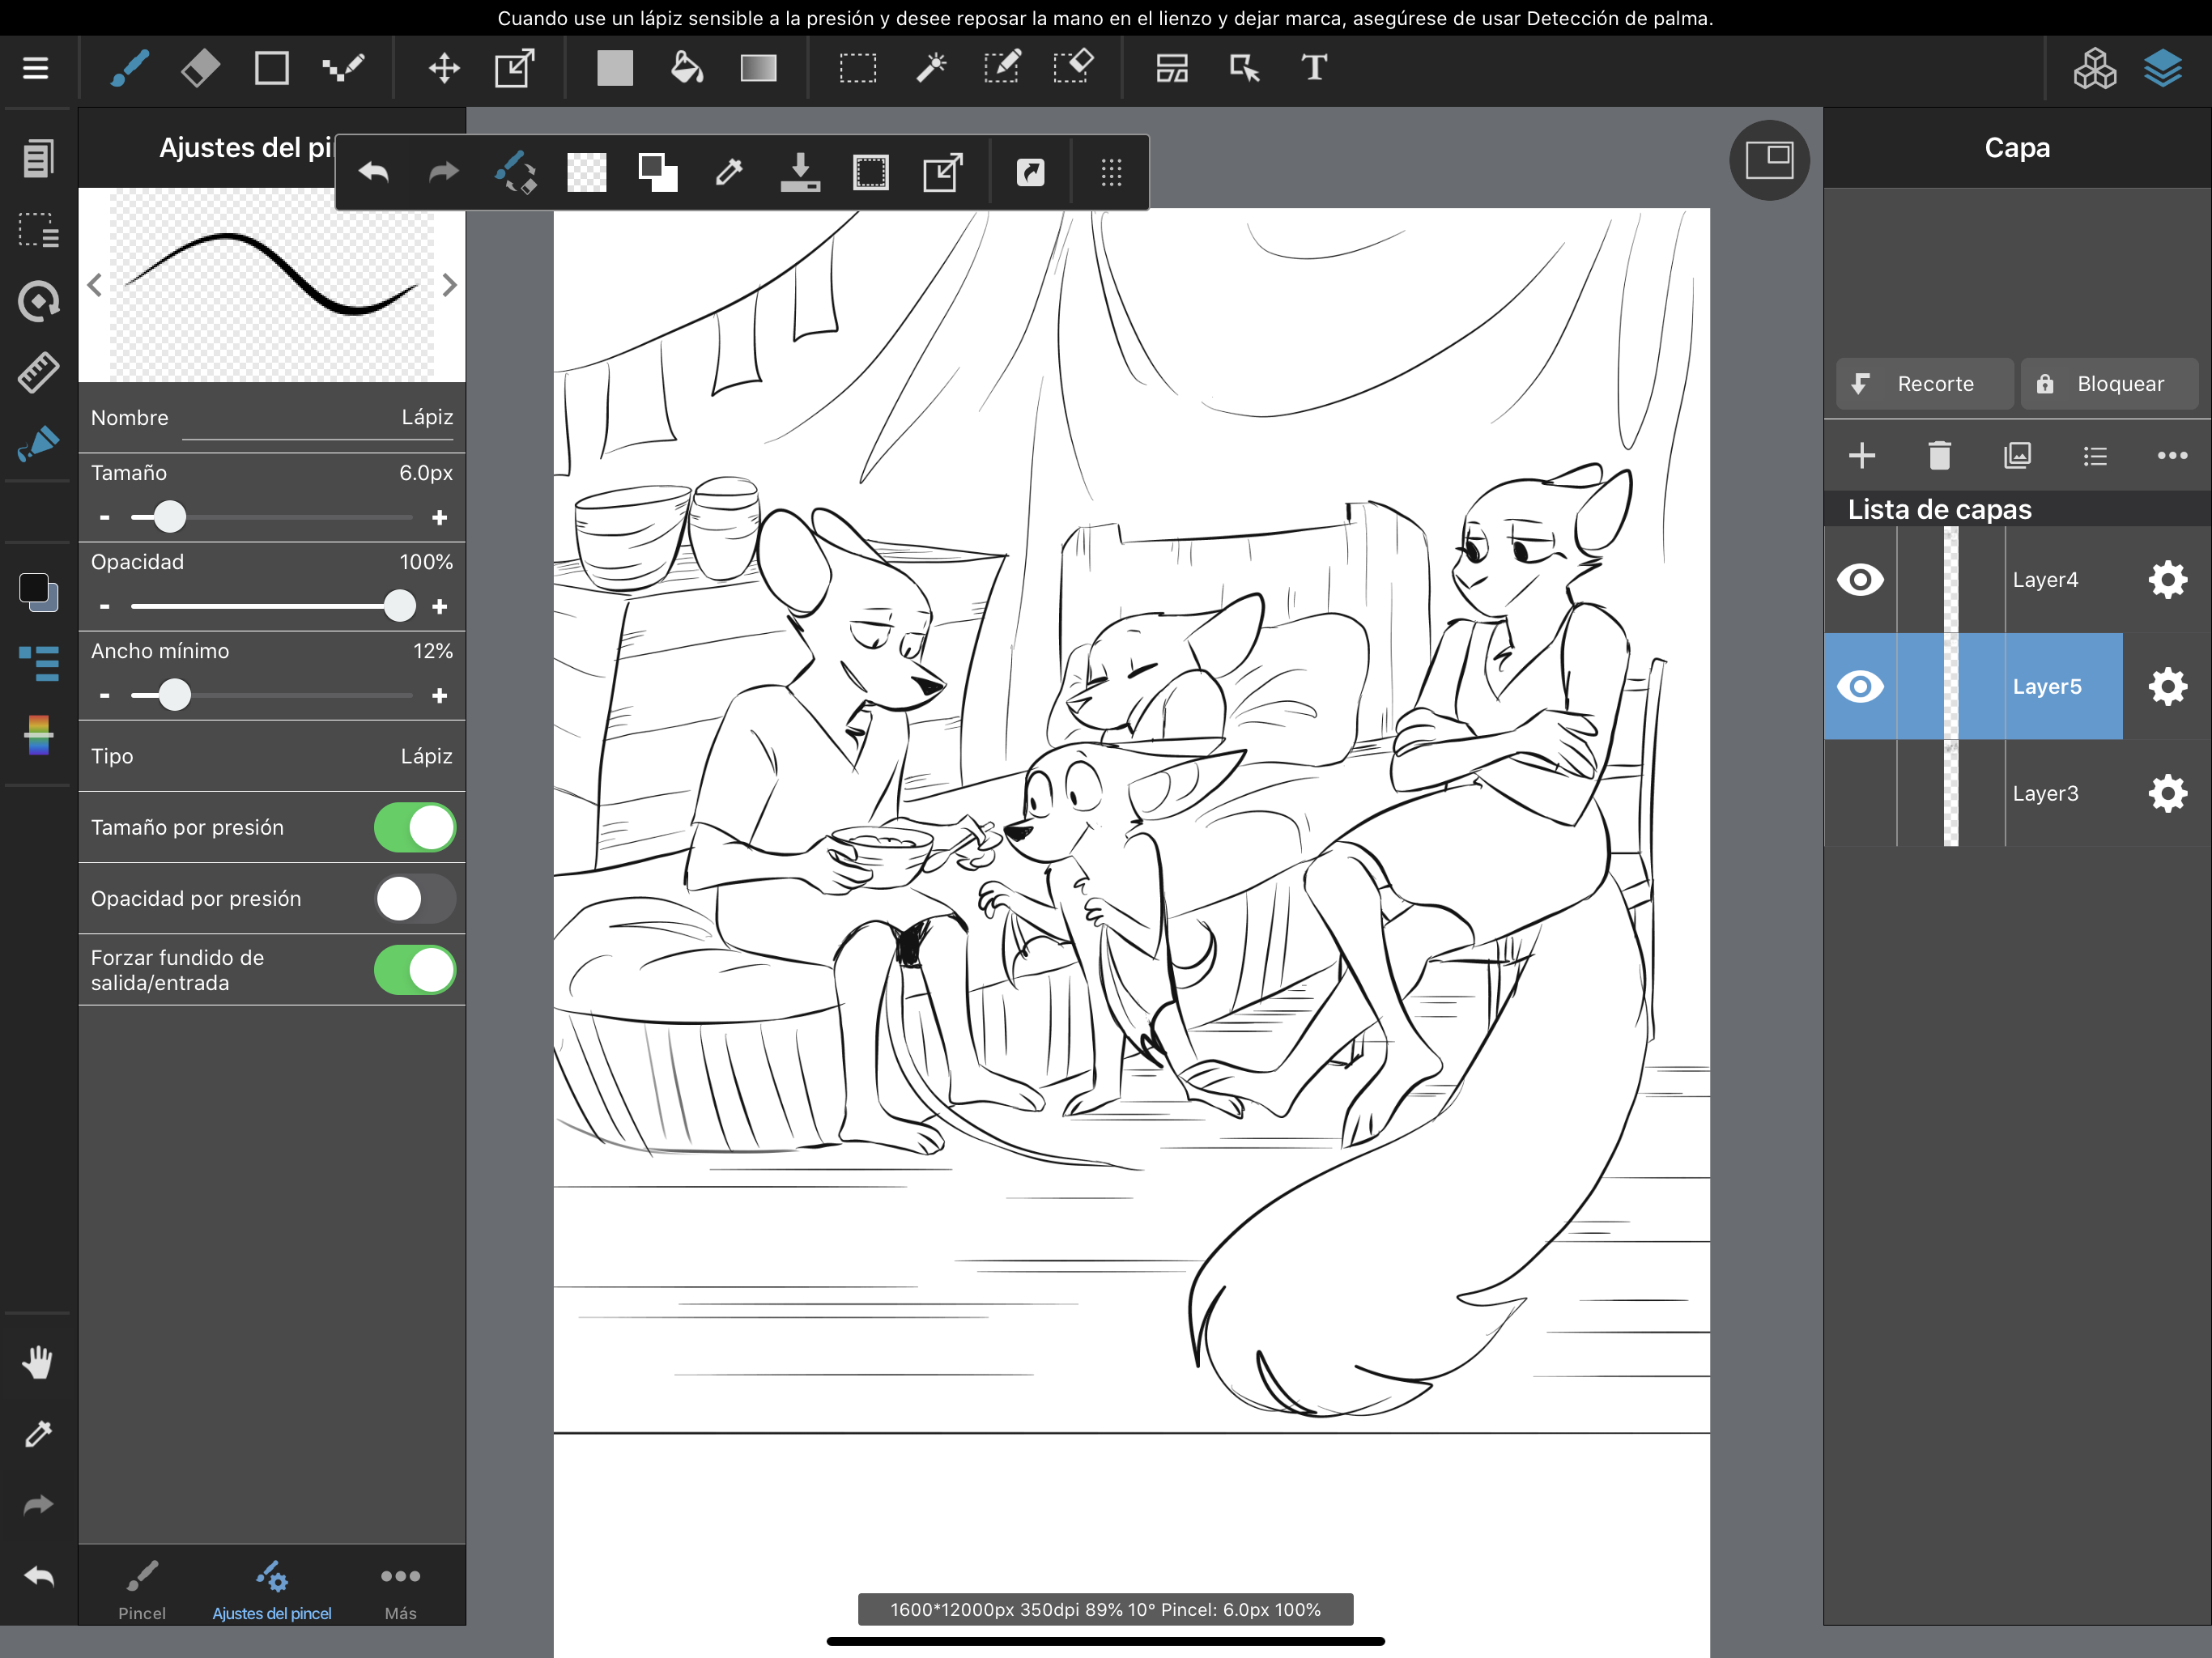Switch to the Pincel tab
Image resolution: width=2212 pixels, height=1658 pixels.
142,1588
